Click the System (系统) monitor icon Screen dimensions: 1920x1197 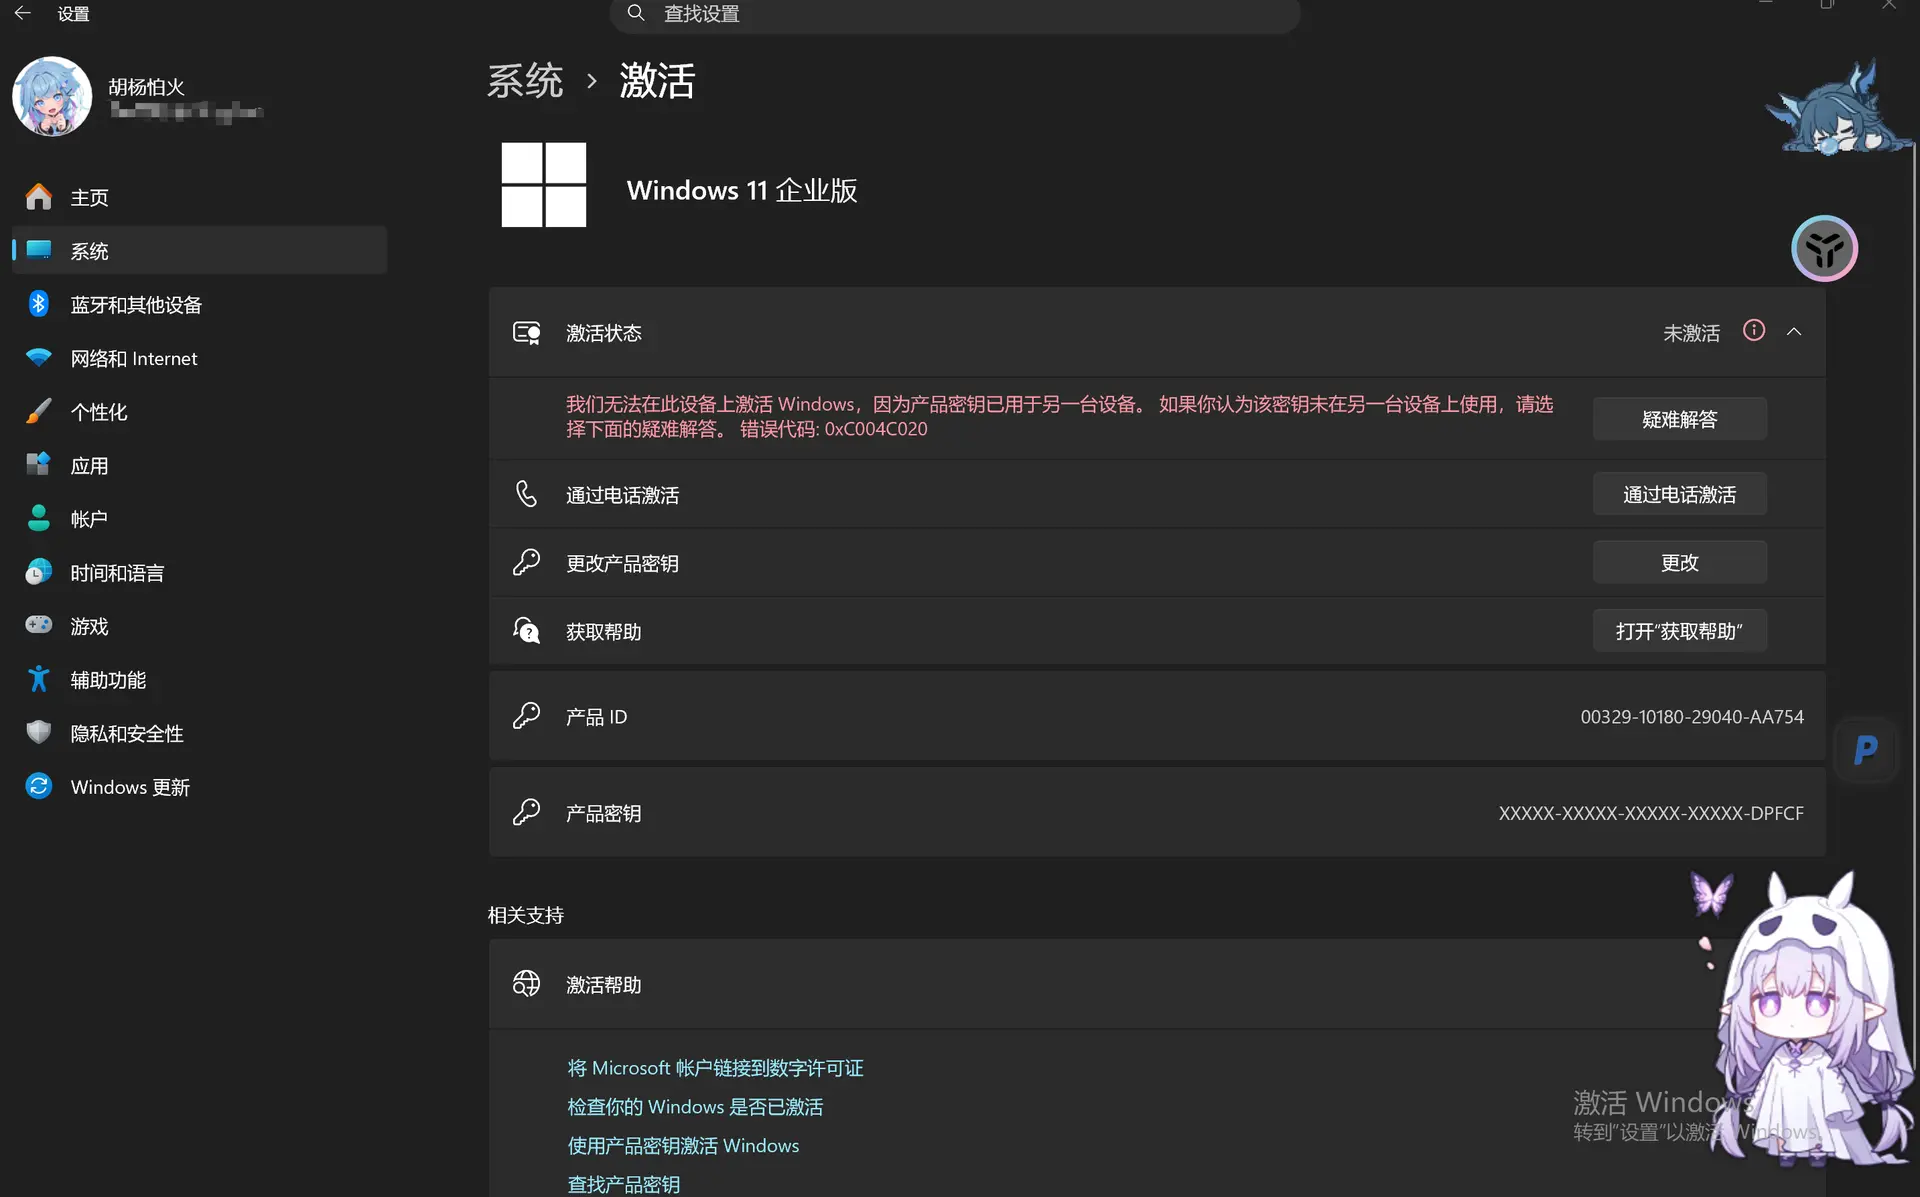pyautogui.click(x=39, y=250)
